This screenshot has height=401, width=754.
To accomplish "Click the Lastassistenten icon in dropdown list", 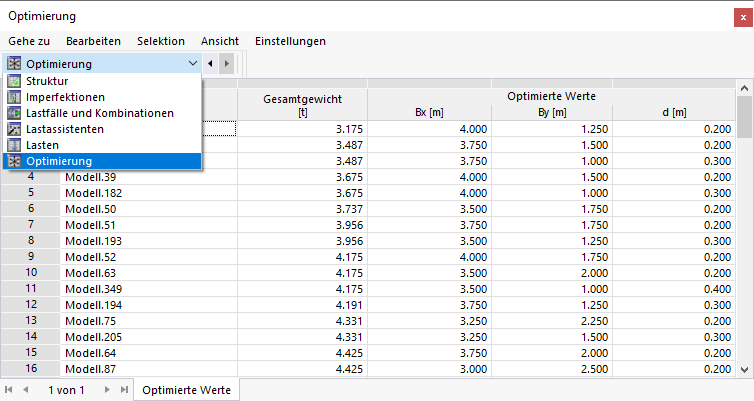I will click(14, 129).
